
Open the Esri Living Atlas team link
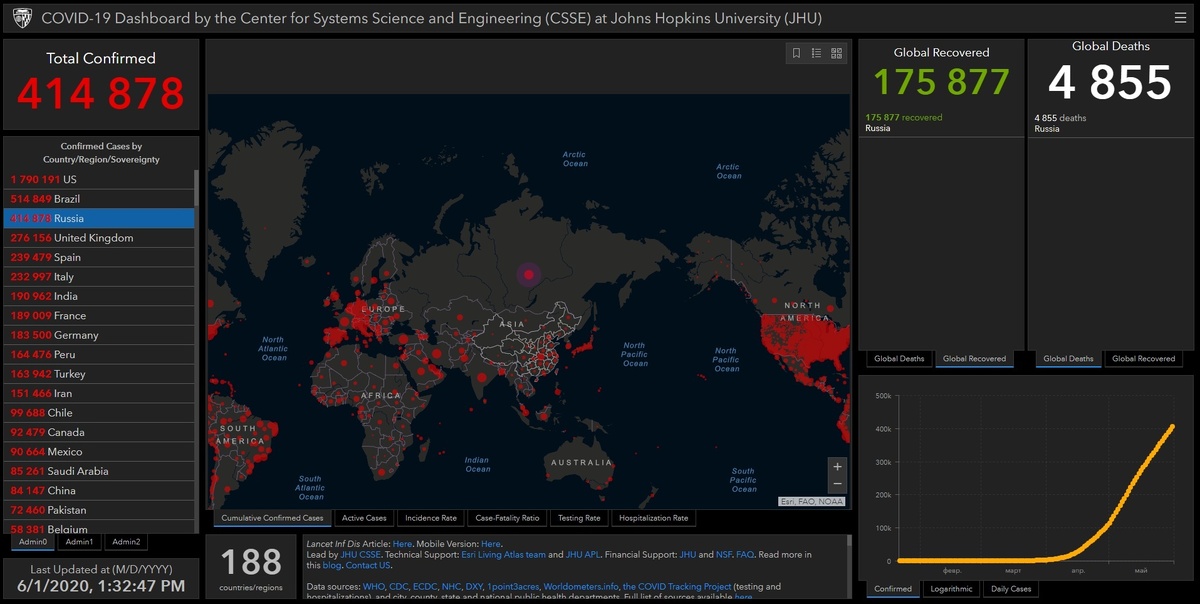pos(502,555)
